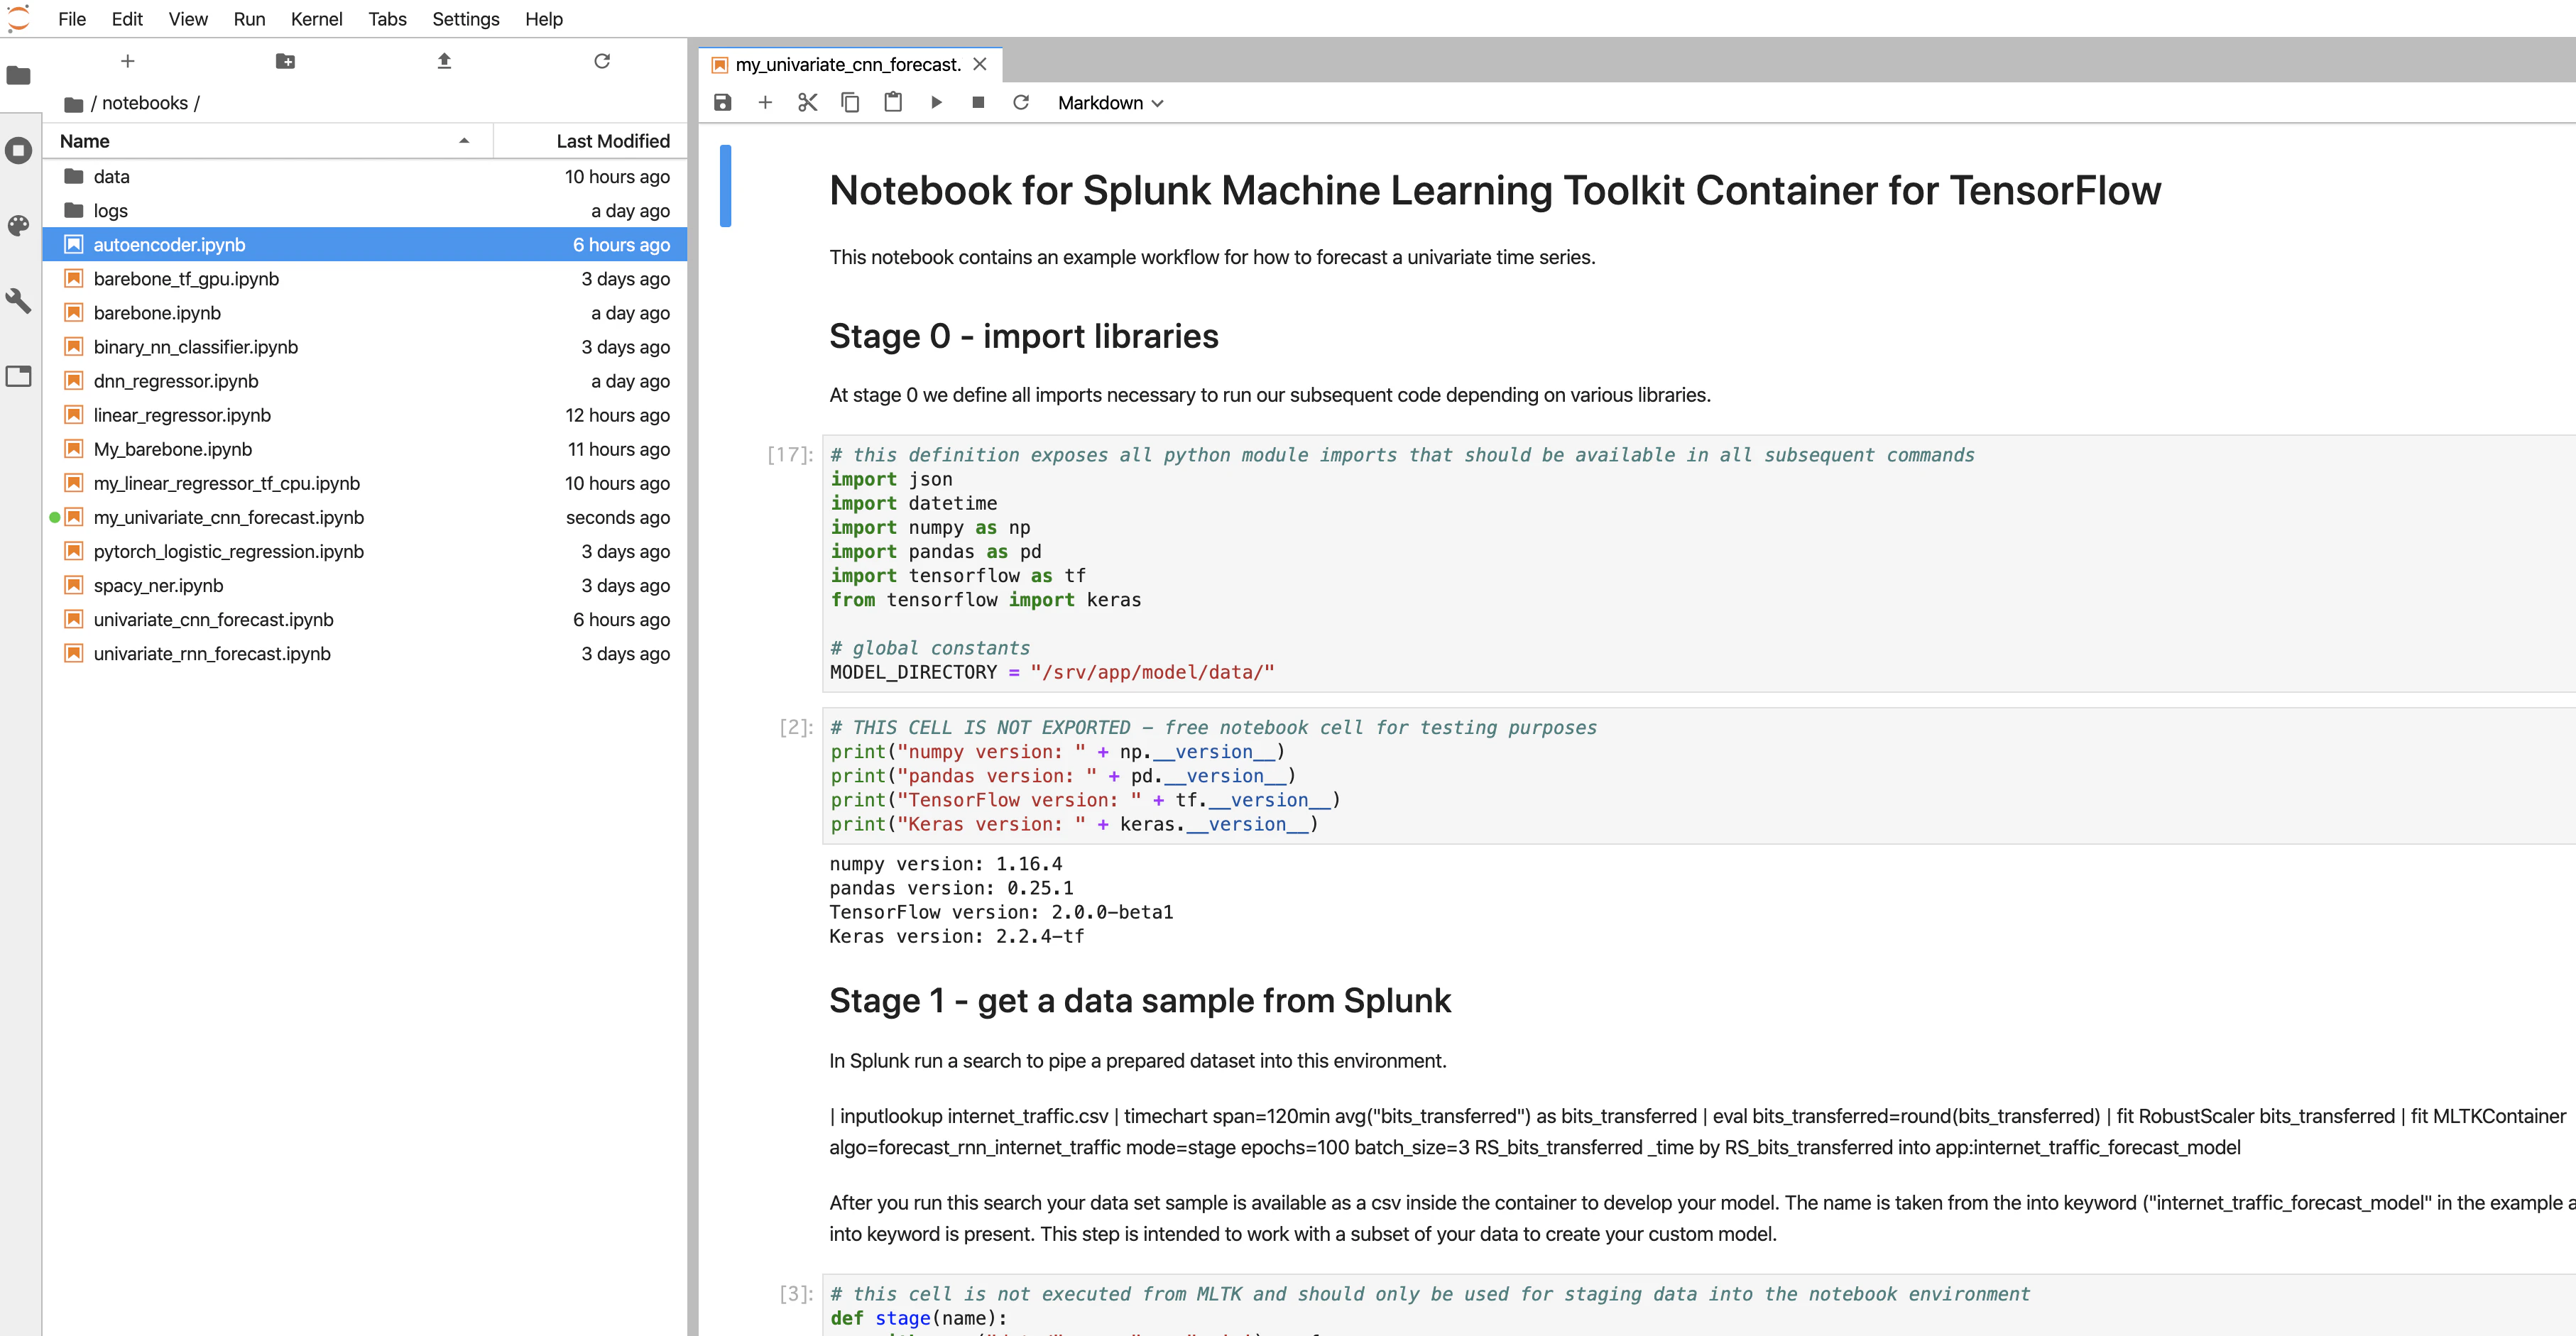Select pytorch_logistic_regression.ipynb file

365,551
